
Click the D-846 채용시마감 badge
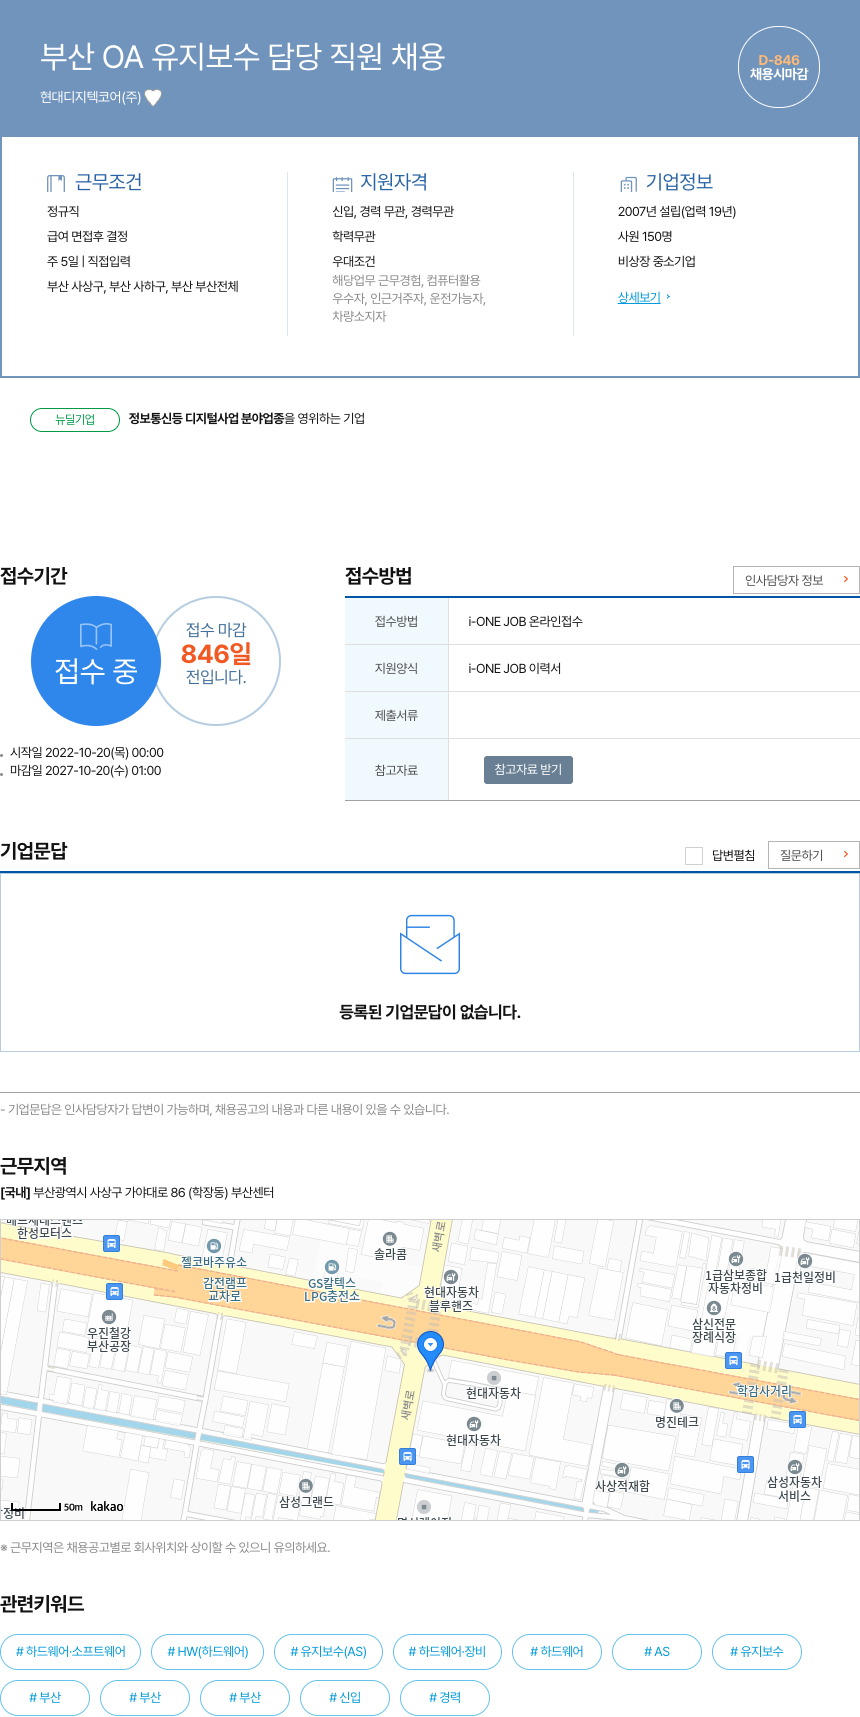click(x=779, y=67)
